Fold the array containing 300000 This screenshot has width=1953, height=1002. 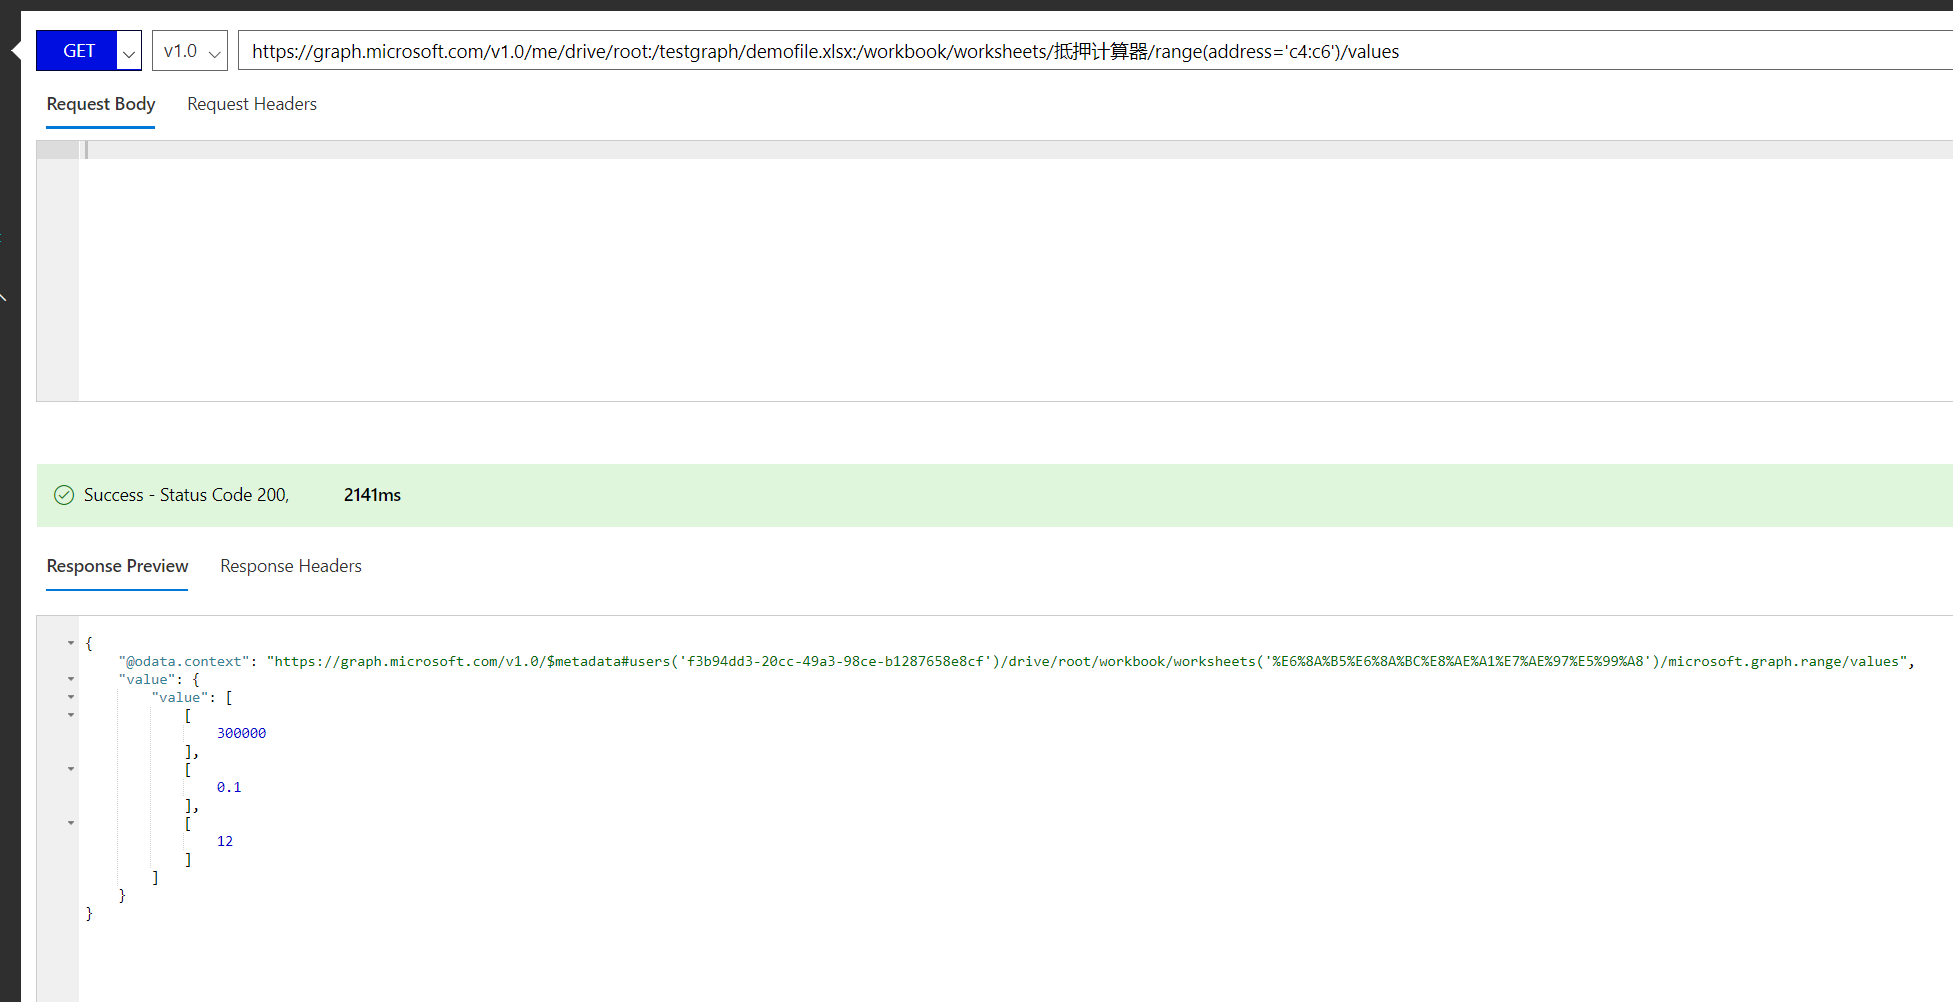click(71, 715)
